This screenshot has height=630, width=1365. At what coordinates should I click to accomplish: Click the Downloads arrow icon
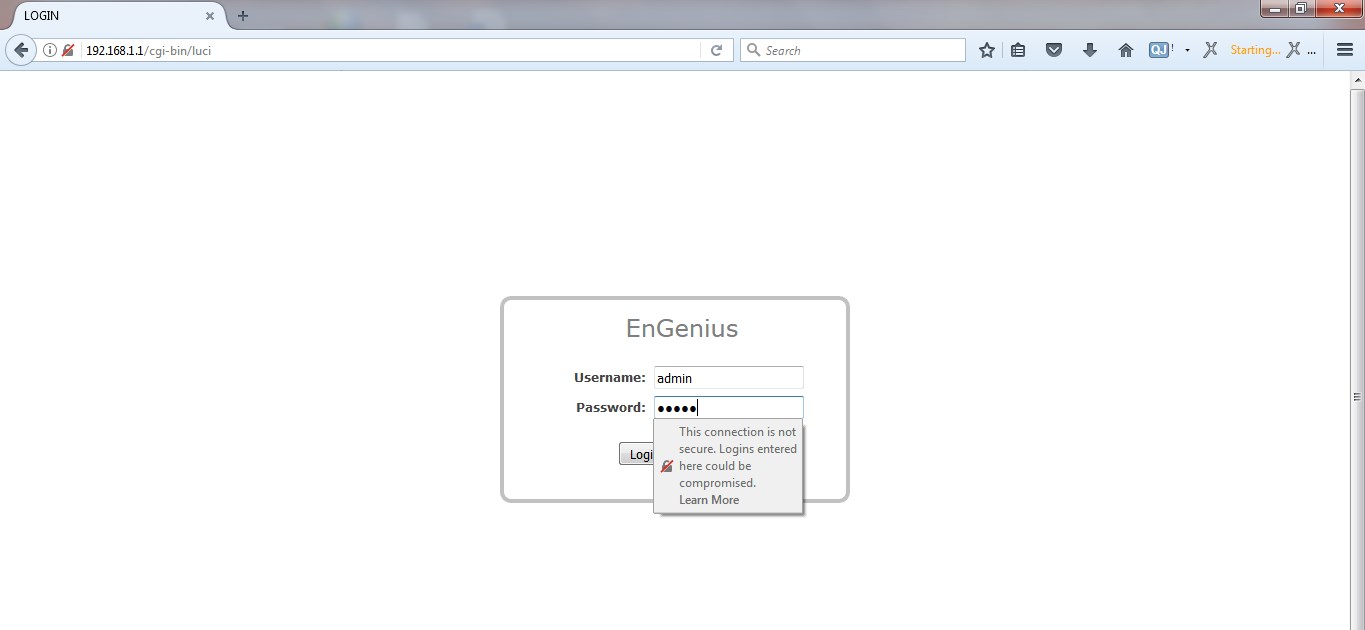tap(1089, 49)
